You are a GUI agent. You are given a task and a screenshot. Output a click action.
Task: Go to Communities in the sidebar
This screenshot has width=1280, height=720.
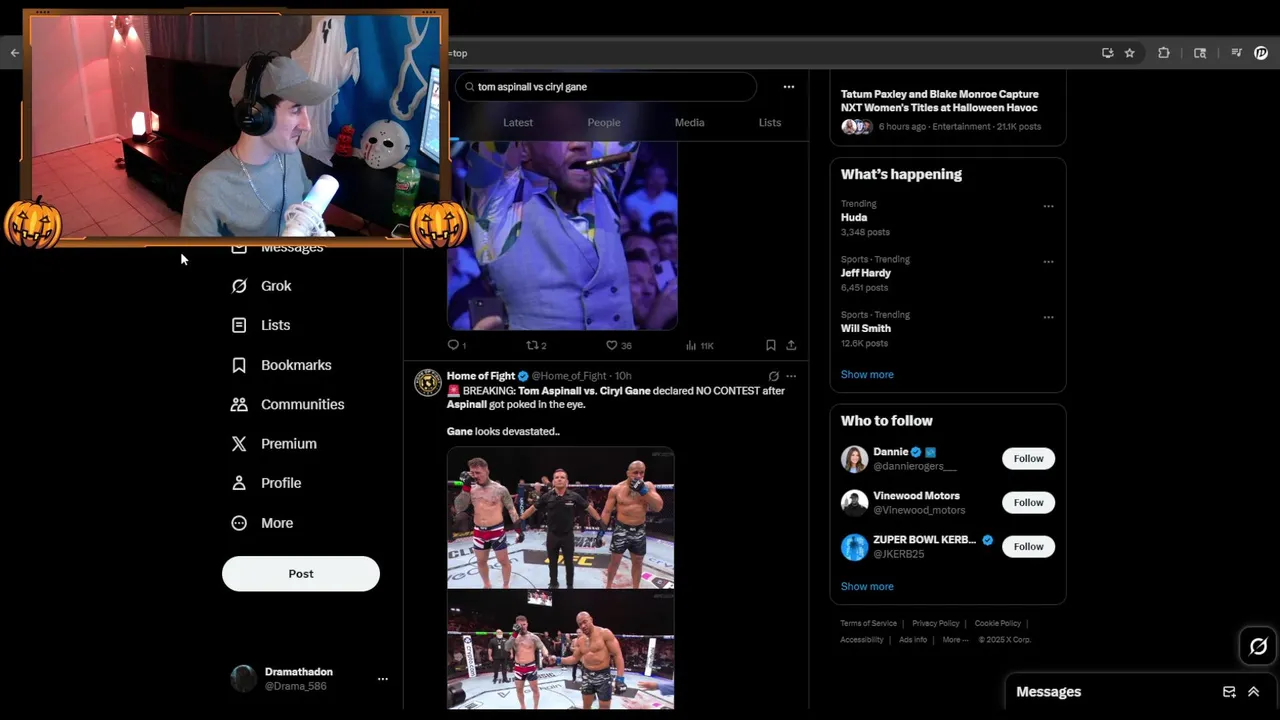pyautogui.click(x=287, y=404)
